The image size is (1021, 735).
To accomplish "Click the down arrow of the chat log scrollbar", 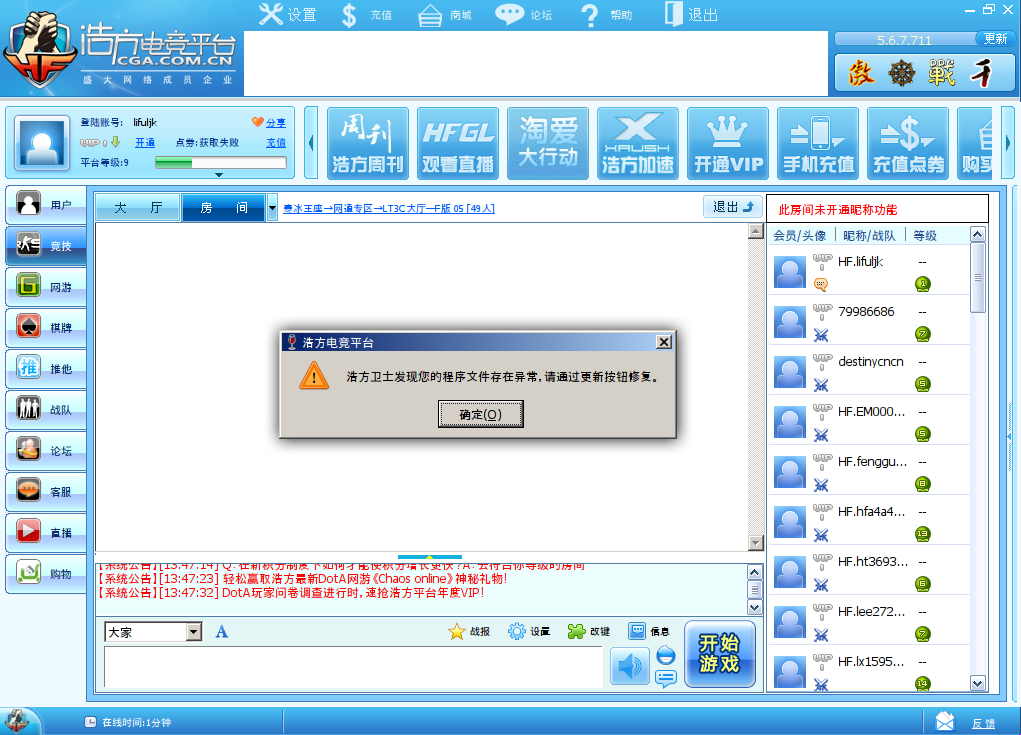I will pos(755,607).
